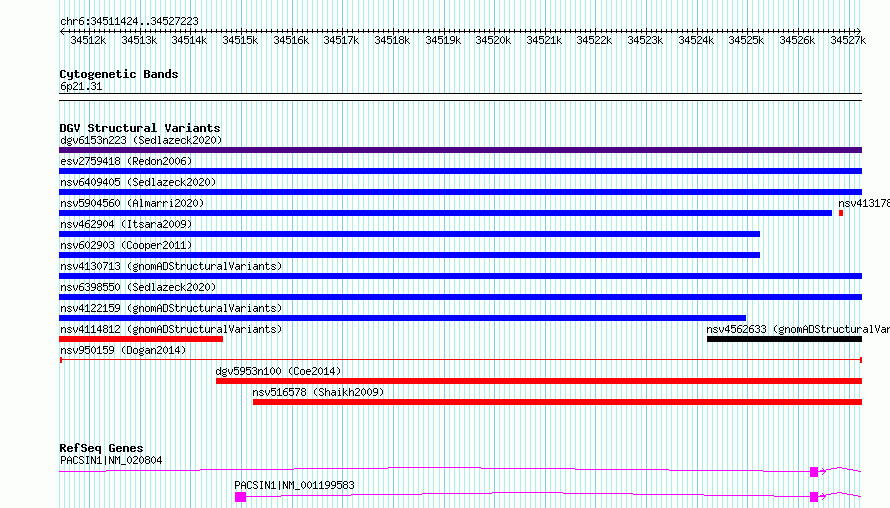Click the 34512k ruler position

(x=89, y=40)
